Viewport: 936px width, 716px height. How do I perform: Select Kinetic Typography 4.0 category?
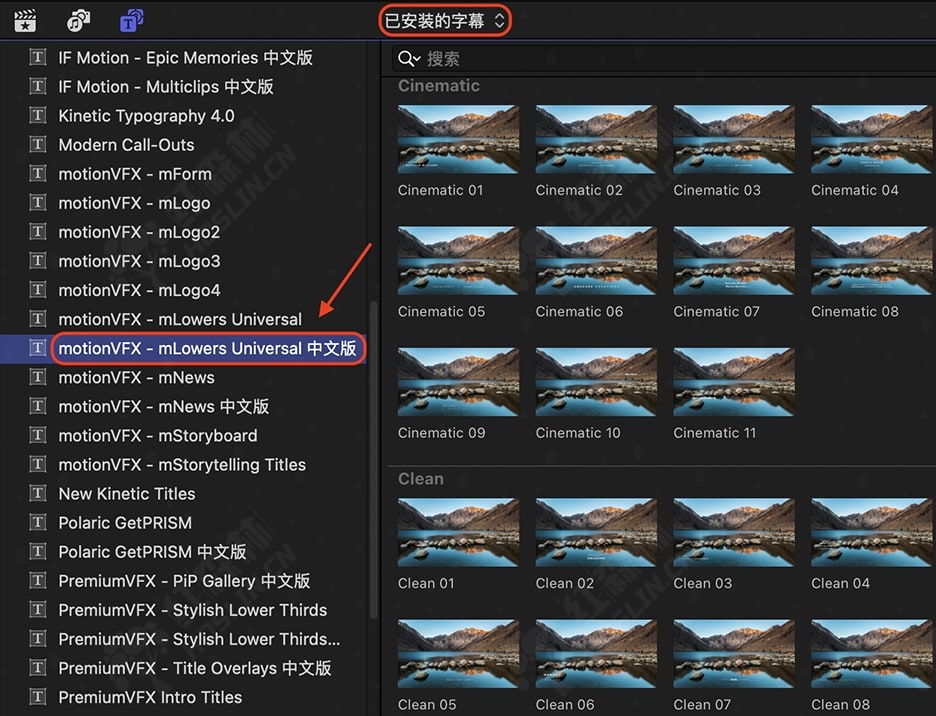[146, 115]
